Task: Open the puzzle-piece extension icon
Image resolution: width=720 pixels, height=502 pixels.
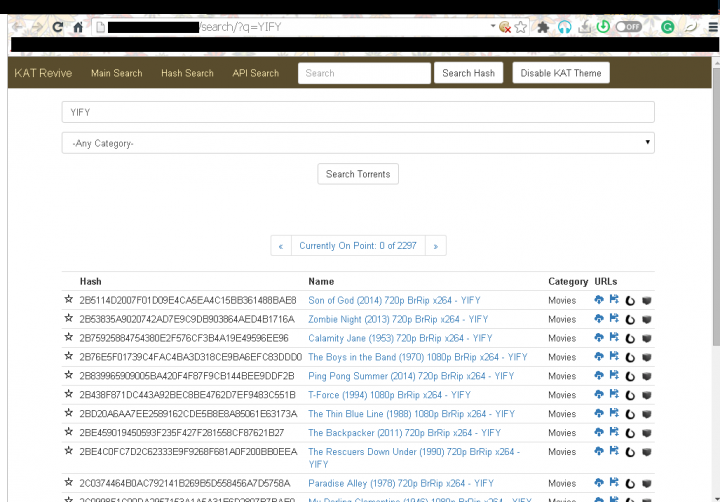Action: click(543, 27)
